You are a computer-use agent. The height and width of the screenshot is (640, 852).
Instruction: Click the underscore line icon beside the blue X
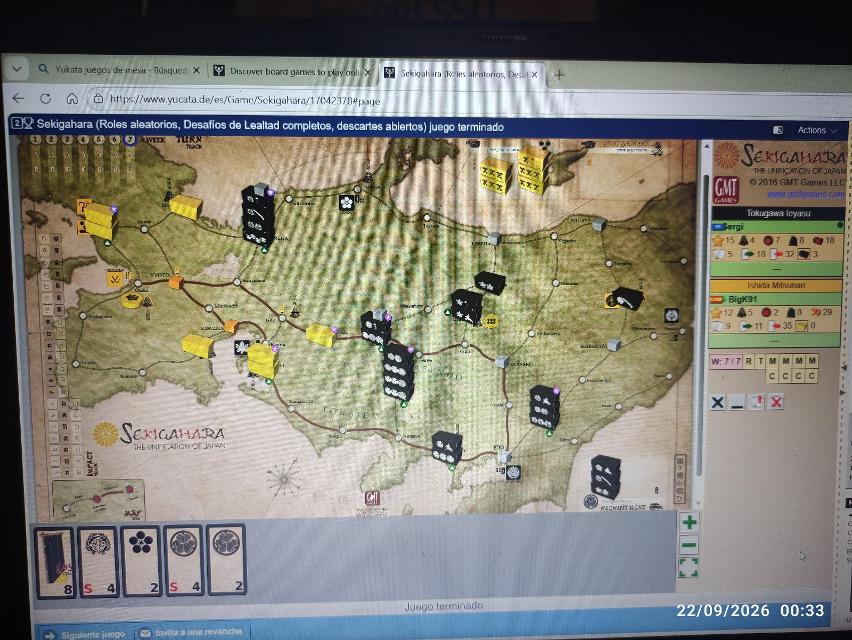click(x=737, y=403)
